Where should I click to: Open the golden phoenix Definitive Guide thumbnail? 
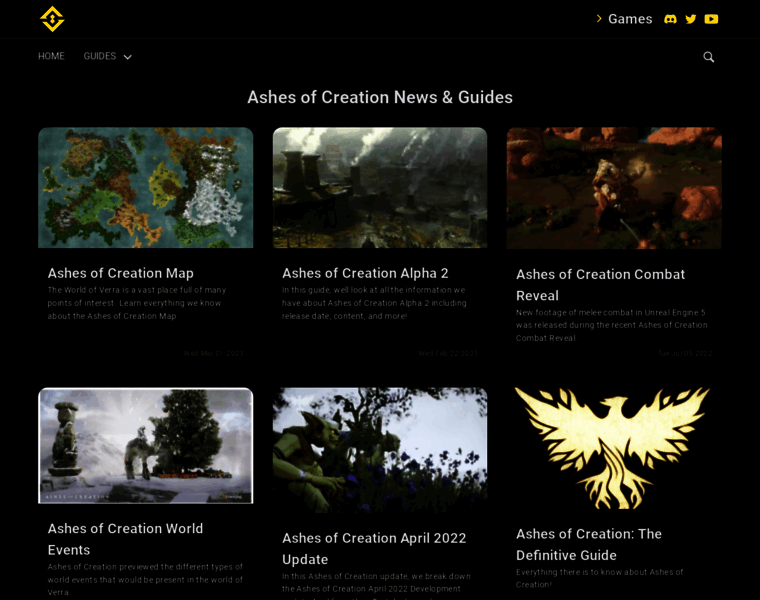[x=614, y=448]
